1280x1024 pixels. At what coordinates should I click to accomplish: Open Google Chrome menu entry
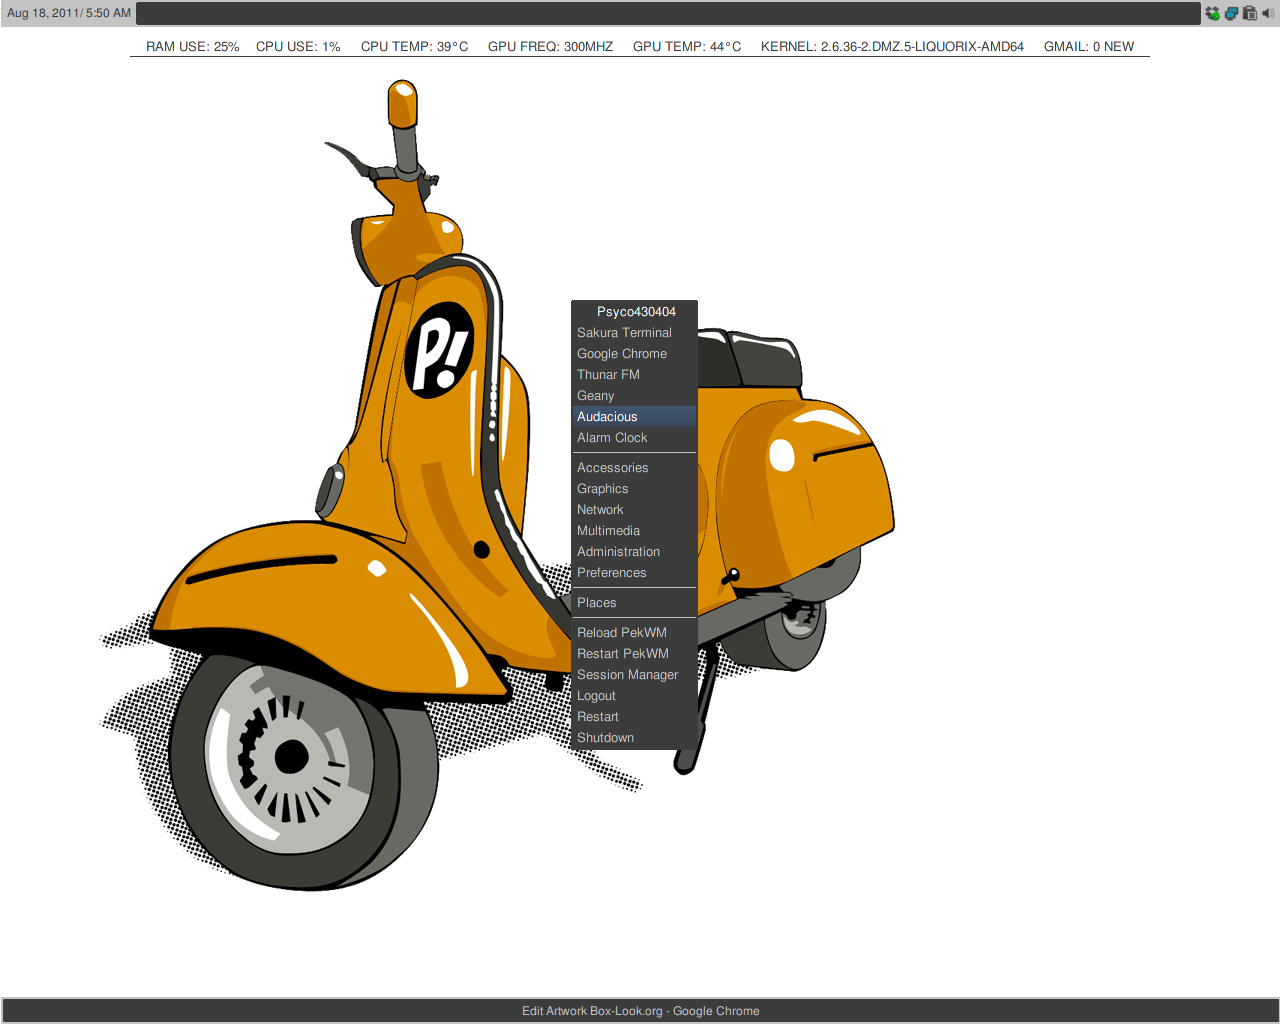pyautogui.click(x=634, y=354)
